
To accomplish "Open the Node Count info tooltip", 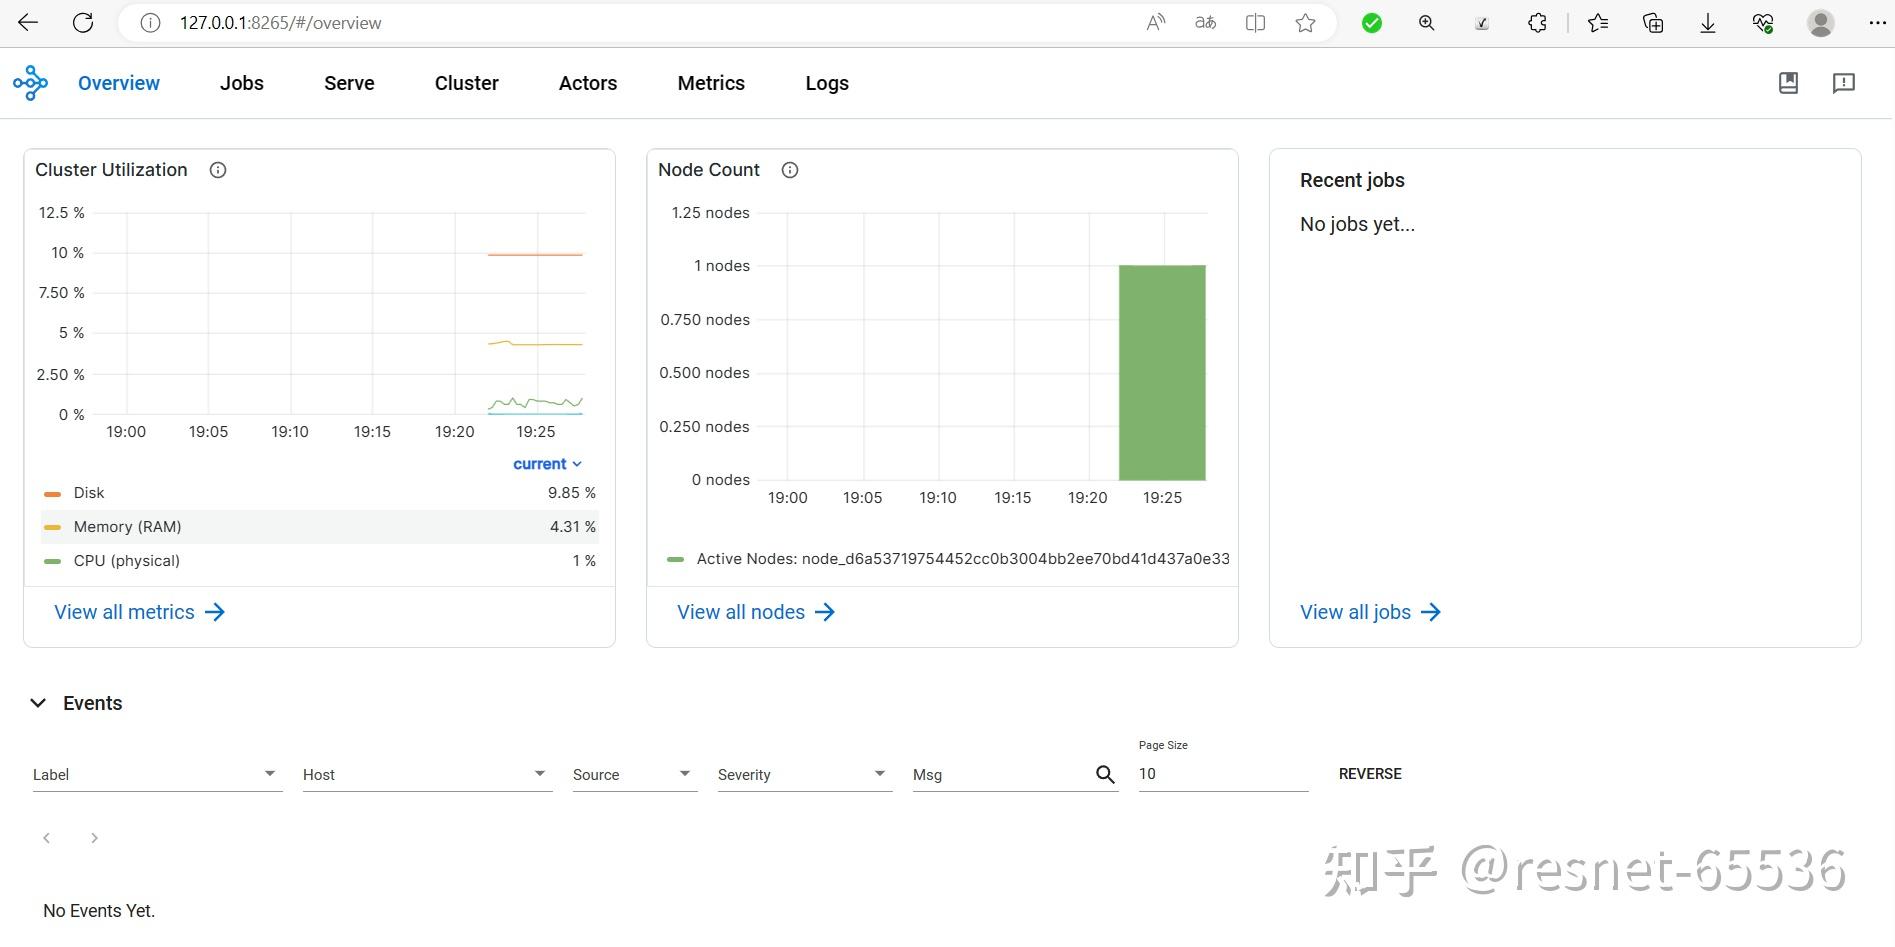I will [789, 170].
